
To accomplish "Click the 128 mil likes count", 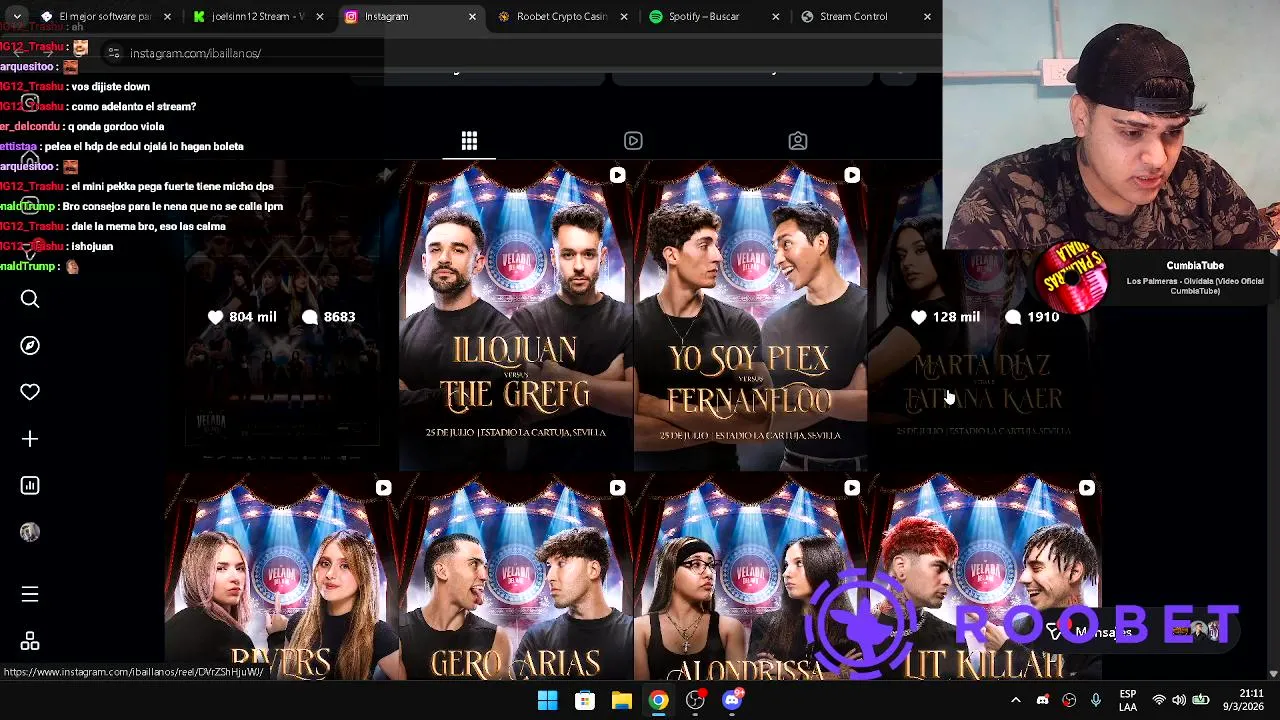I will 945,317.
